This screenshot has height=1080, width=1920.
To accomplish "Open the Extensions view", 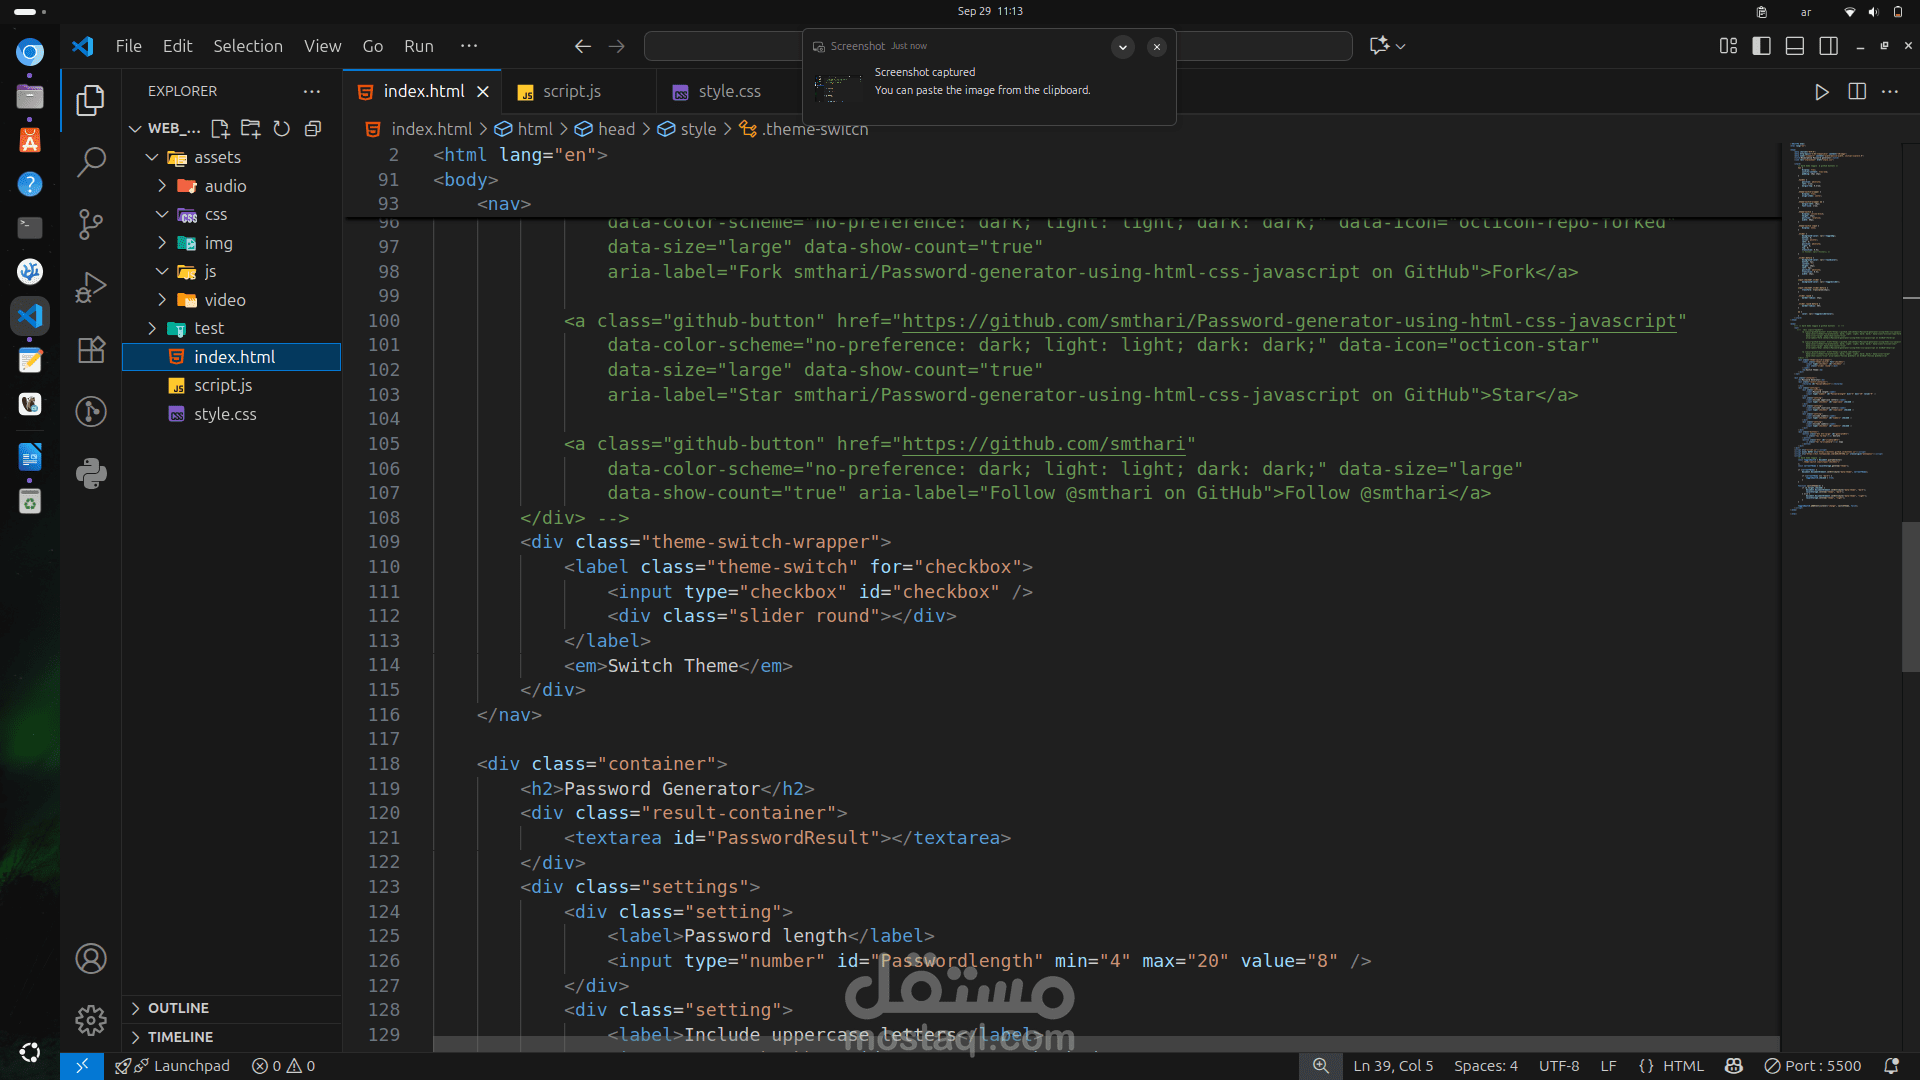I will pyautogui.click(x=91, y=349).
